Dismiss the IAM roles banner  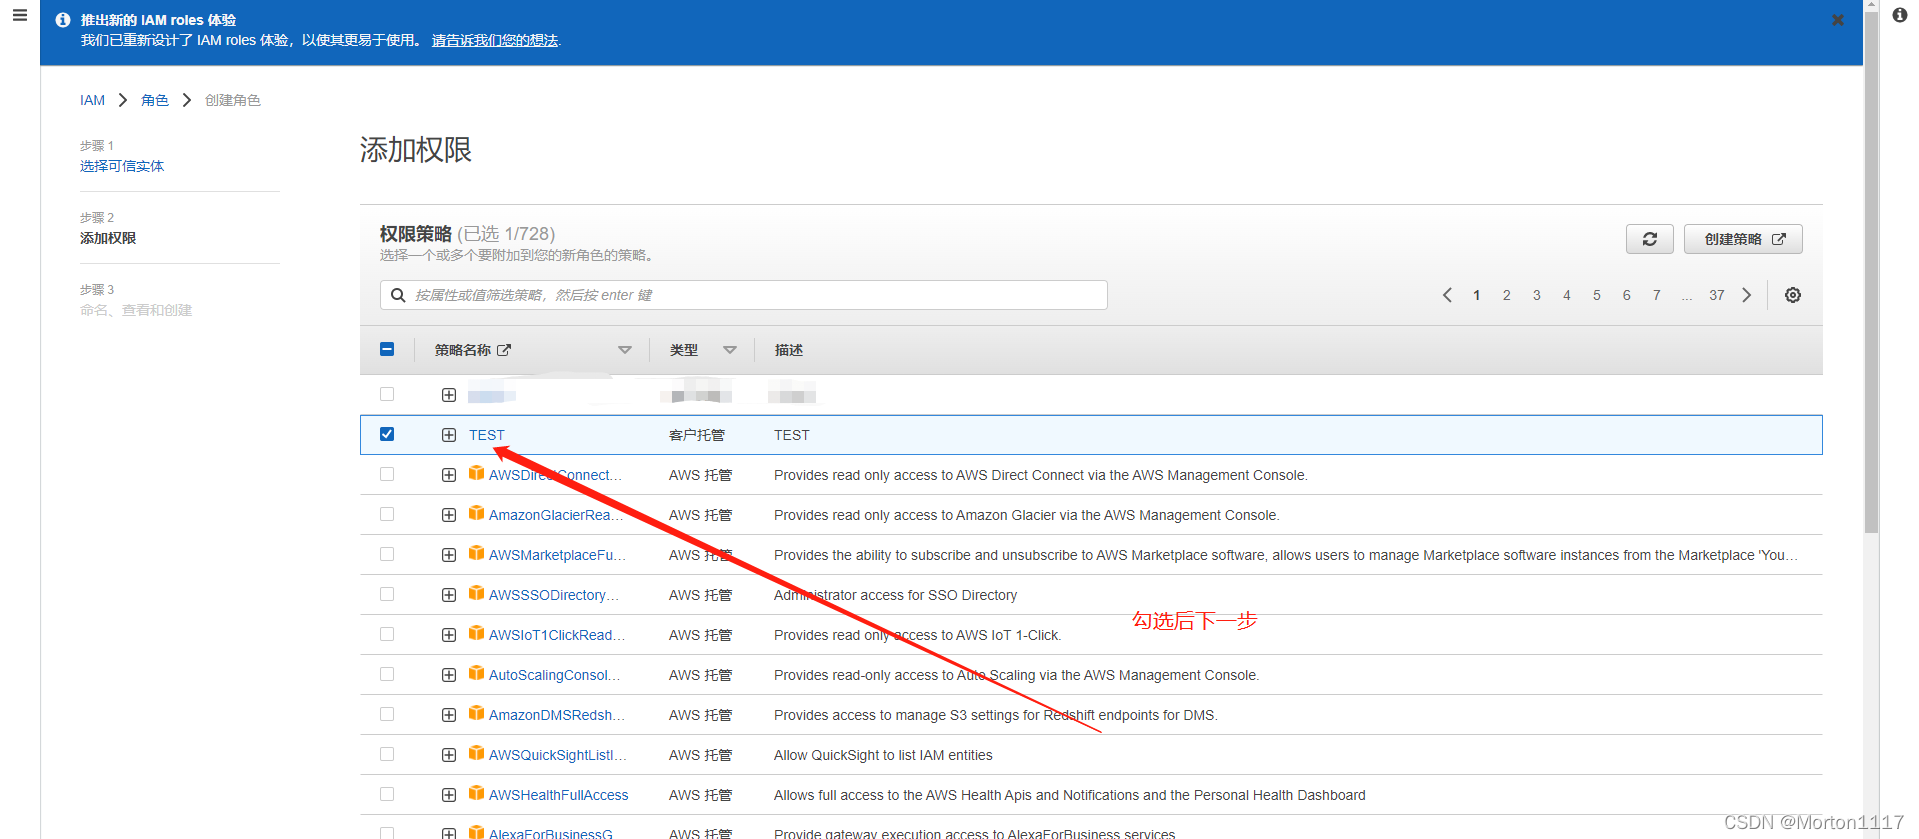[1837, 20]
